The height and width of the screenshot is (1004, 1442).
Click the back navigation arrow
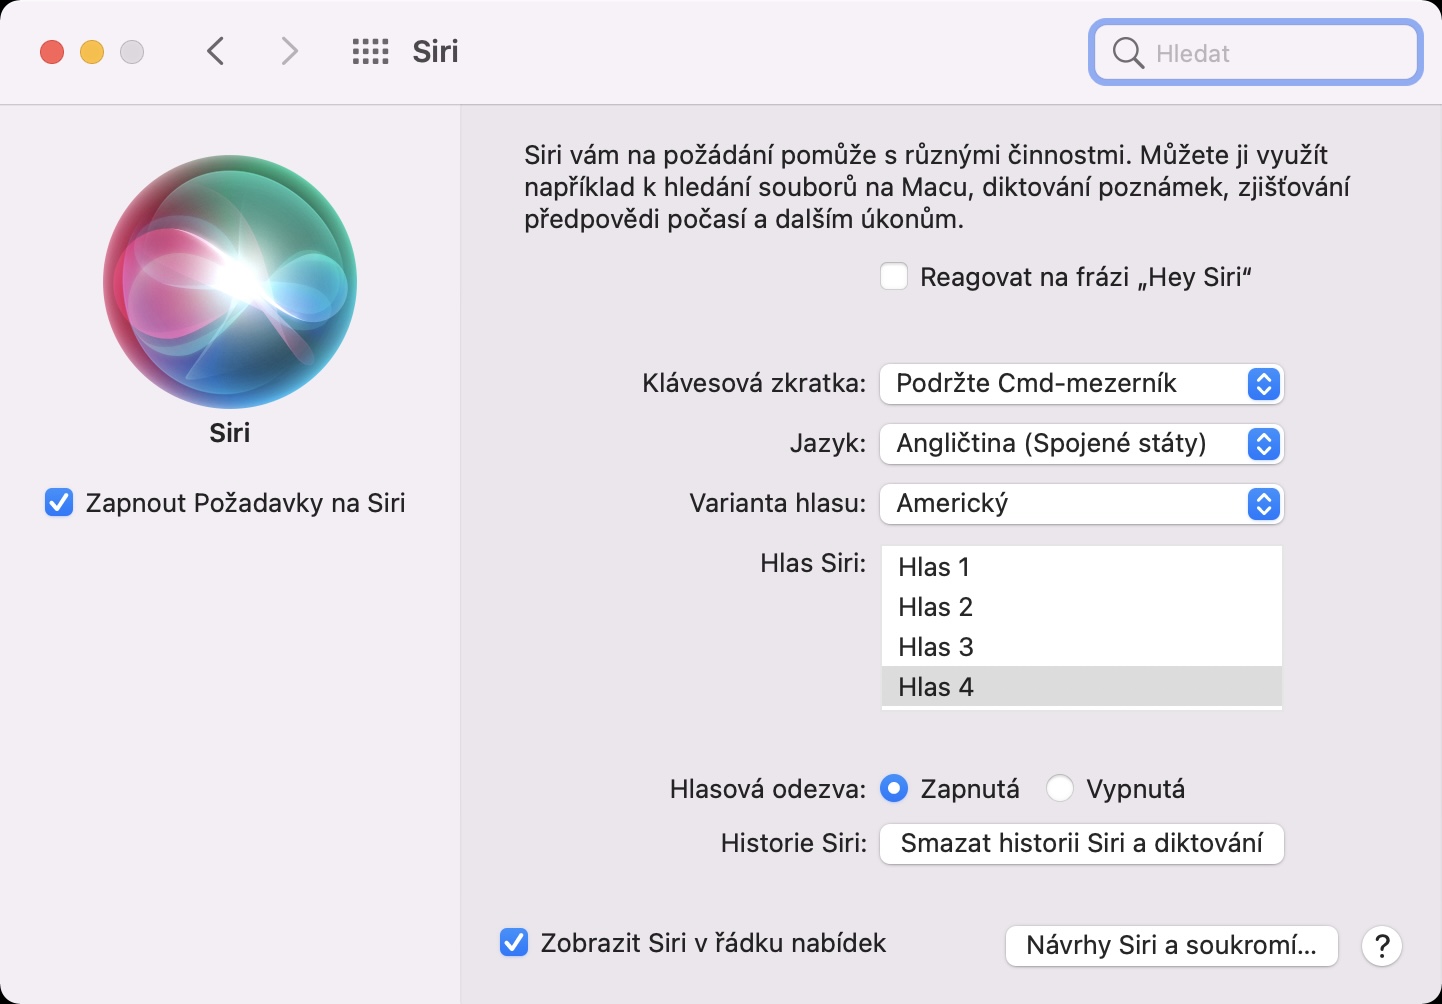pos(215,51)
